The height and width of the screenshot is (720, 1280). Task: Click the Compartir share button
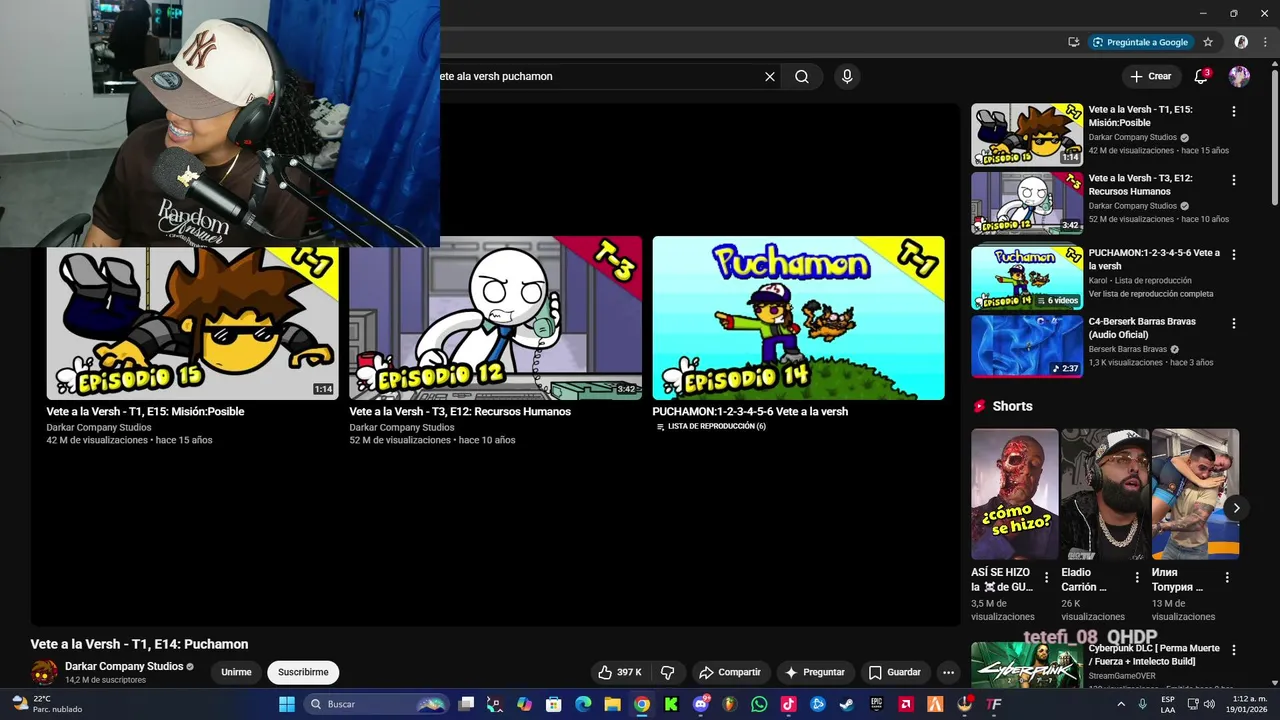click(729, 672)
